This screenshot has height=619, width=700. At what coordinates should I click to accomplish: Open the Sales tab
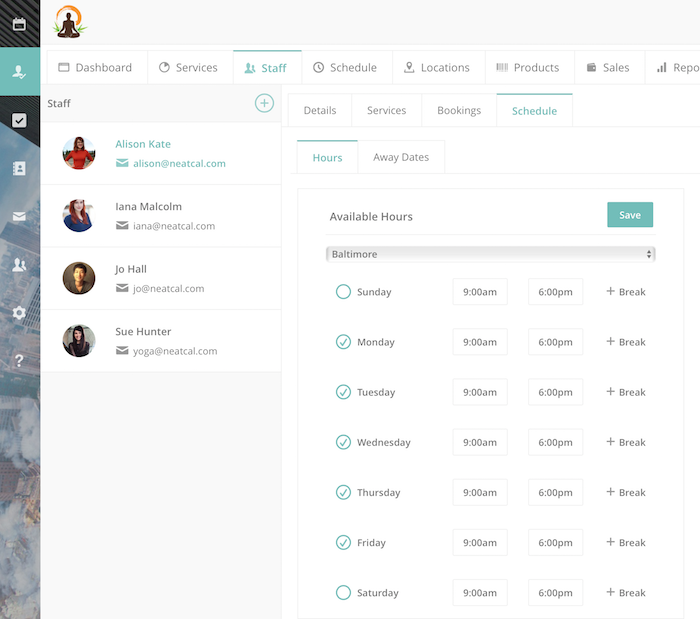(610, 67)
